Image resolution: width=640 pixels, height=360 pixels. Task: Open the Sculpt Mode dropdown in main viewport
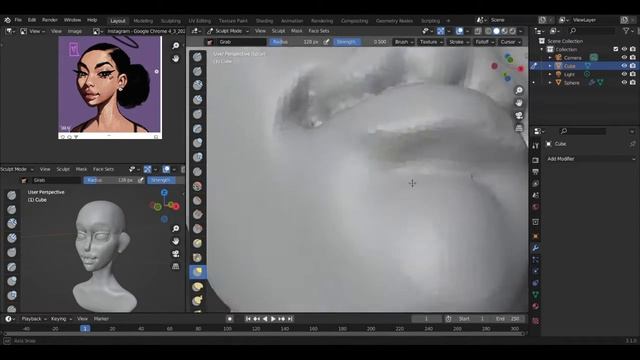[x=228, y=31]
